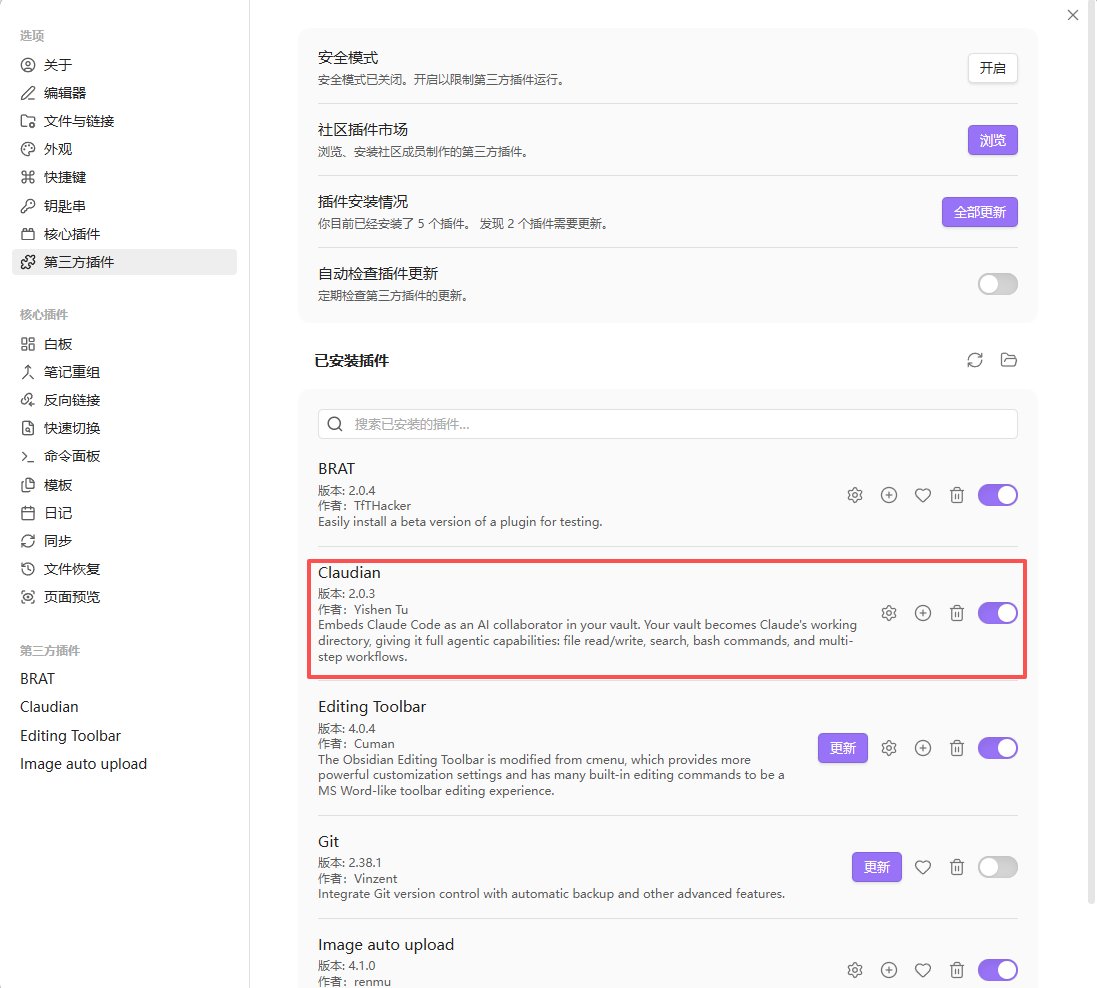The width and height of the screenshot is (1097, 988).
Task: Open BRAT plugin settings gear
Action: click(854, 495)
